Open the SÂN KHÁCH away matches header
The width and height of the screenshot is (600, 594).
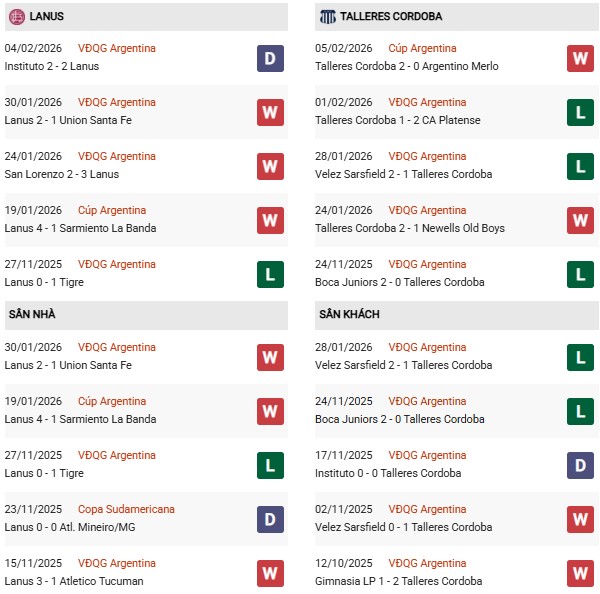pyautogui.click(x=456, y=315)
